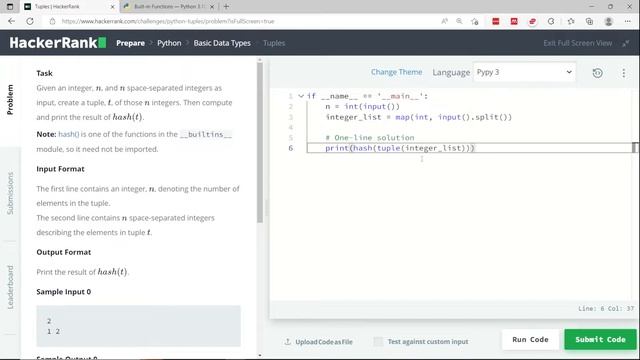Reset code with the history clock icon
640x360 pixels.
click(x=598, y=73)
